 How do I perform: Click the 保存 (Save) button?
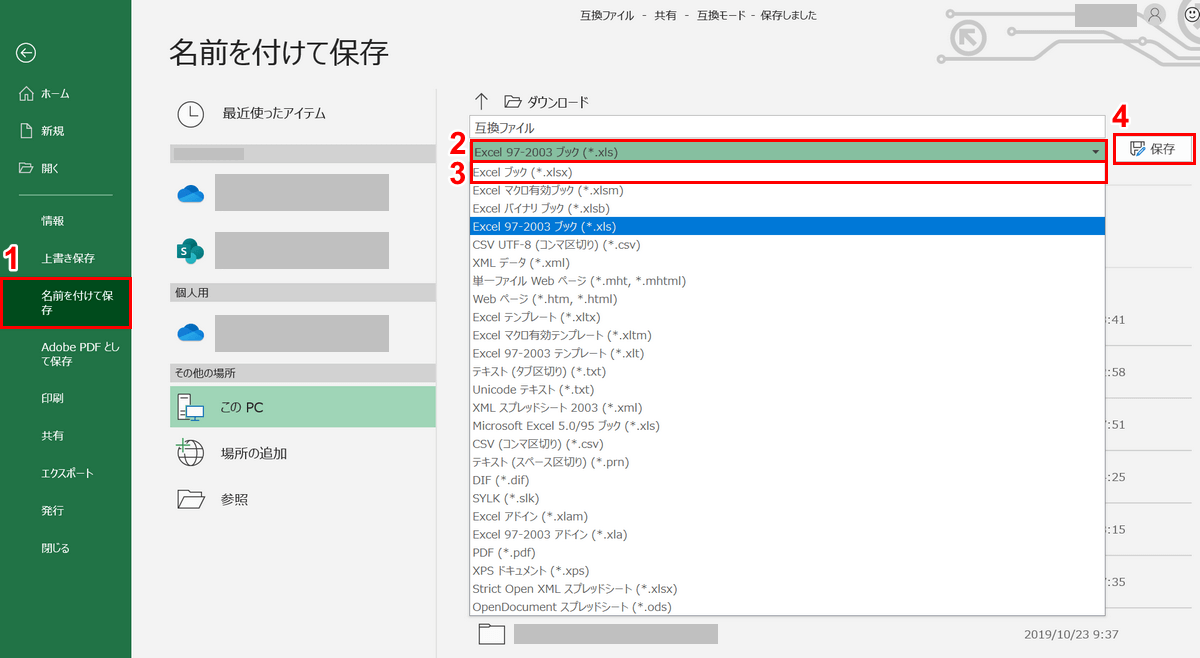pos(1154,149)
